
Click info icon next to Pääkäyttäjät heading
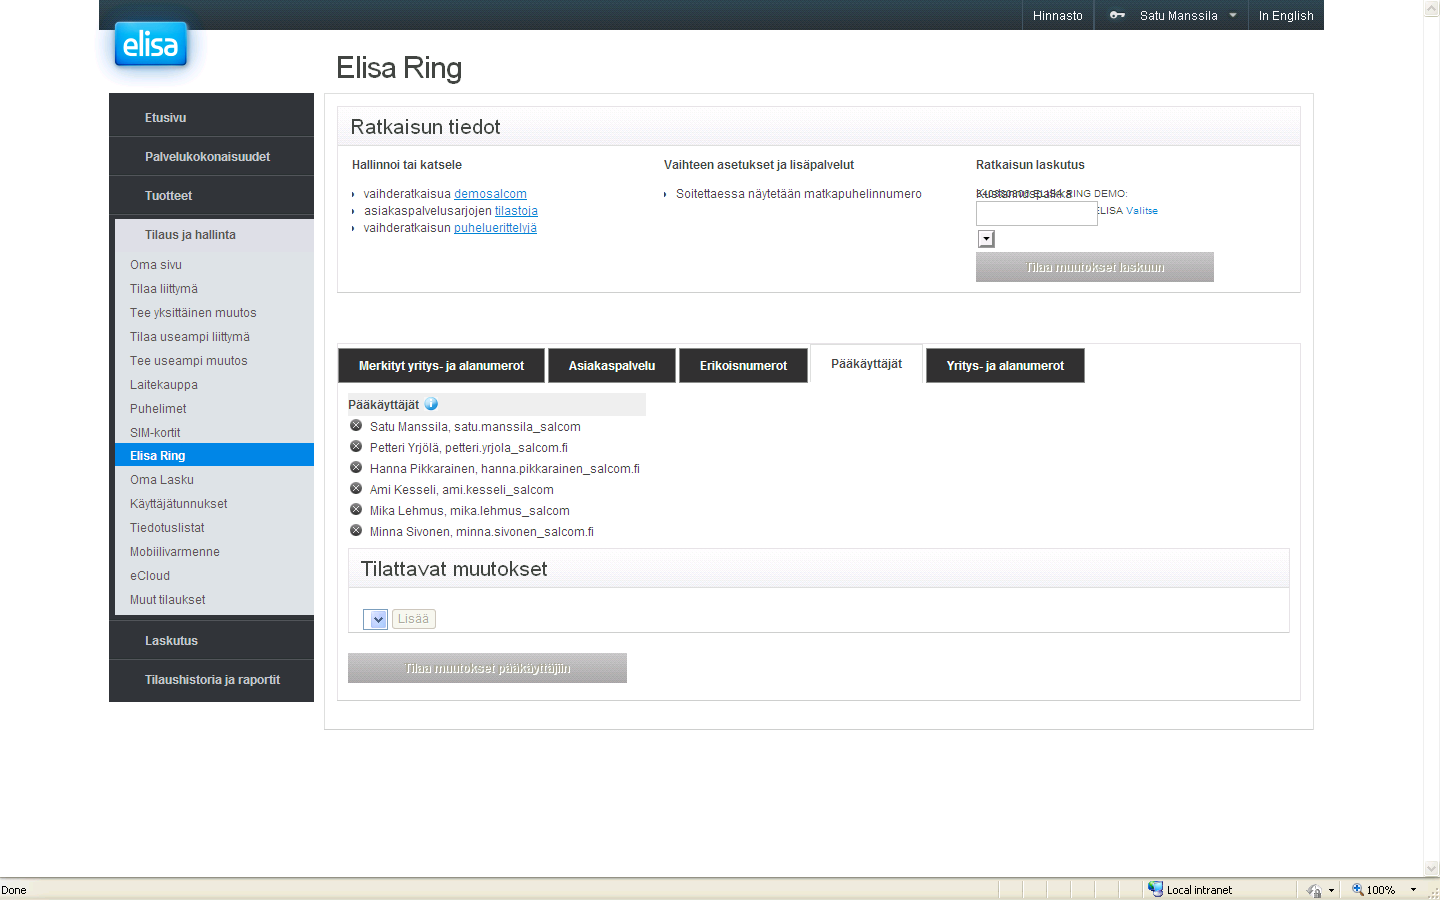tap(431, 404)
